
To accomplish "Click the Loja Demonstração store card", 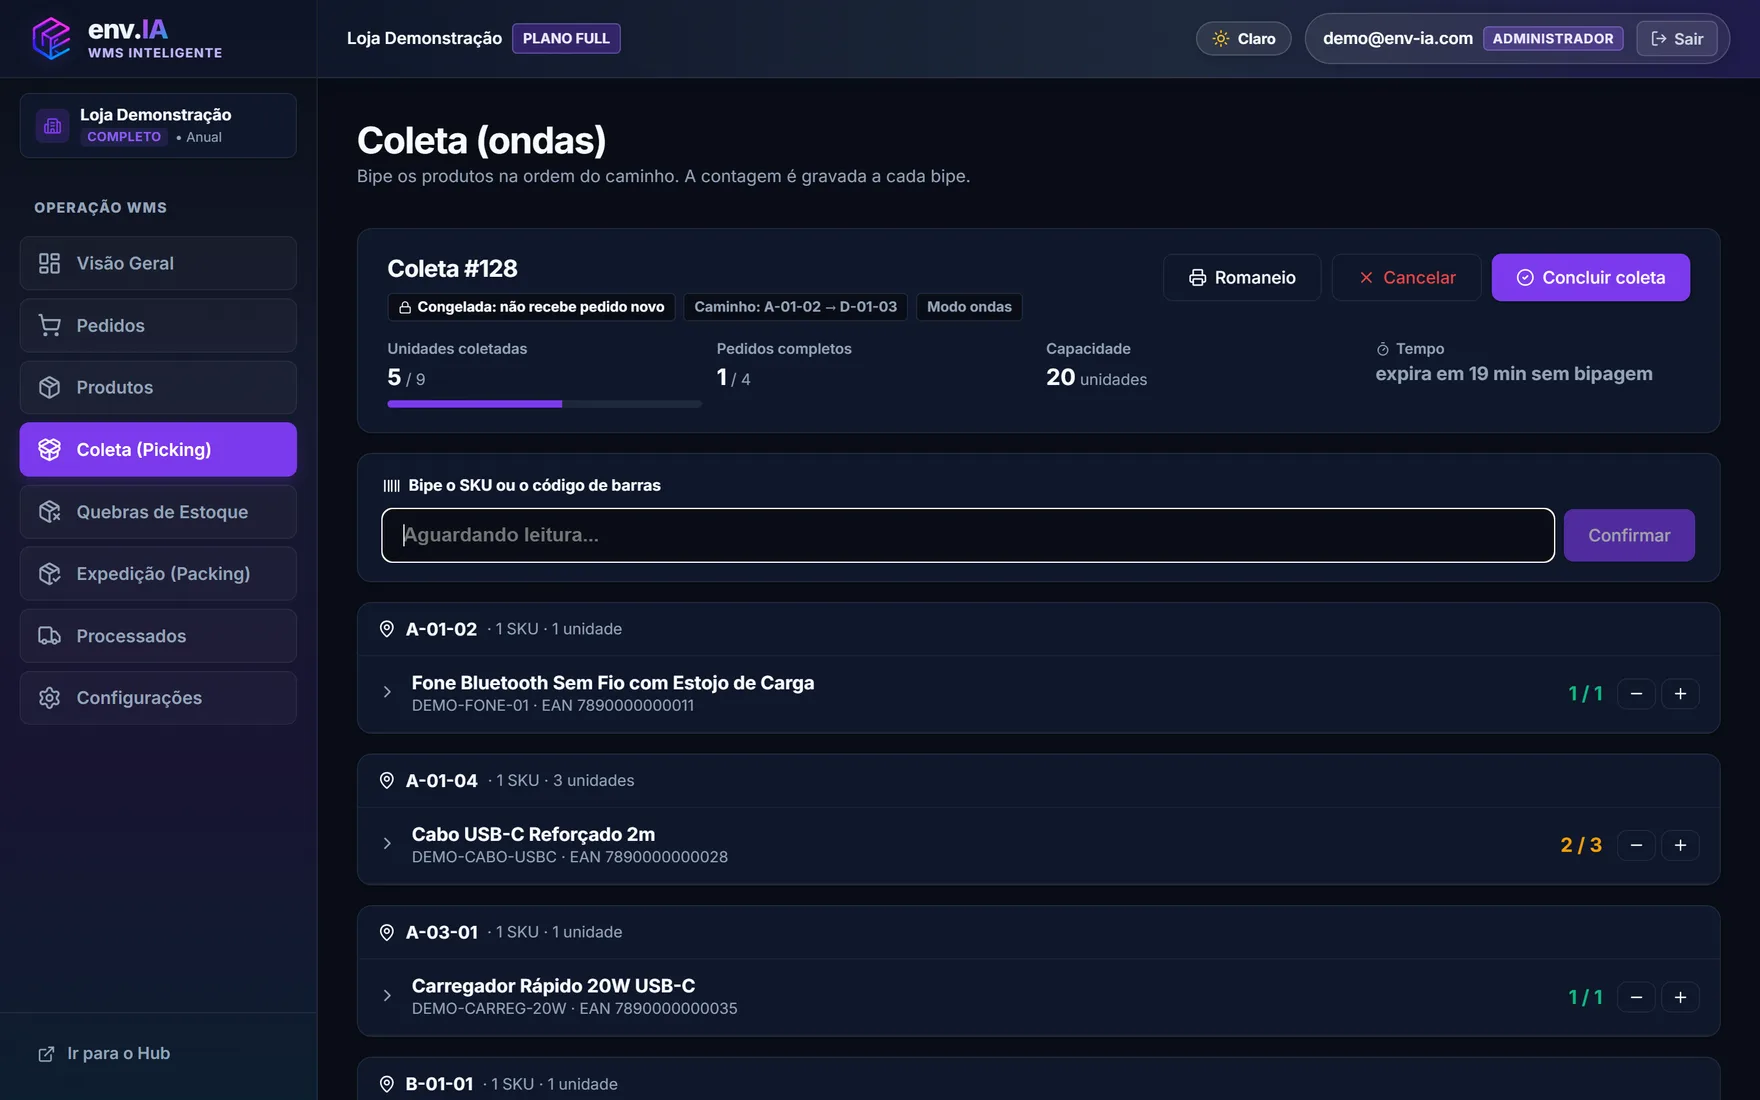I will 158,126.
